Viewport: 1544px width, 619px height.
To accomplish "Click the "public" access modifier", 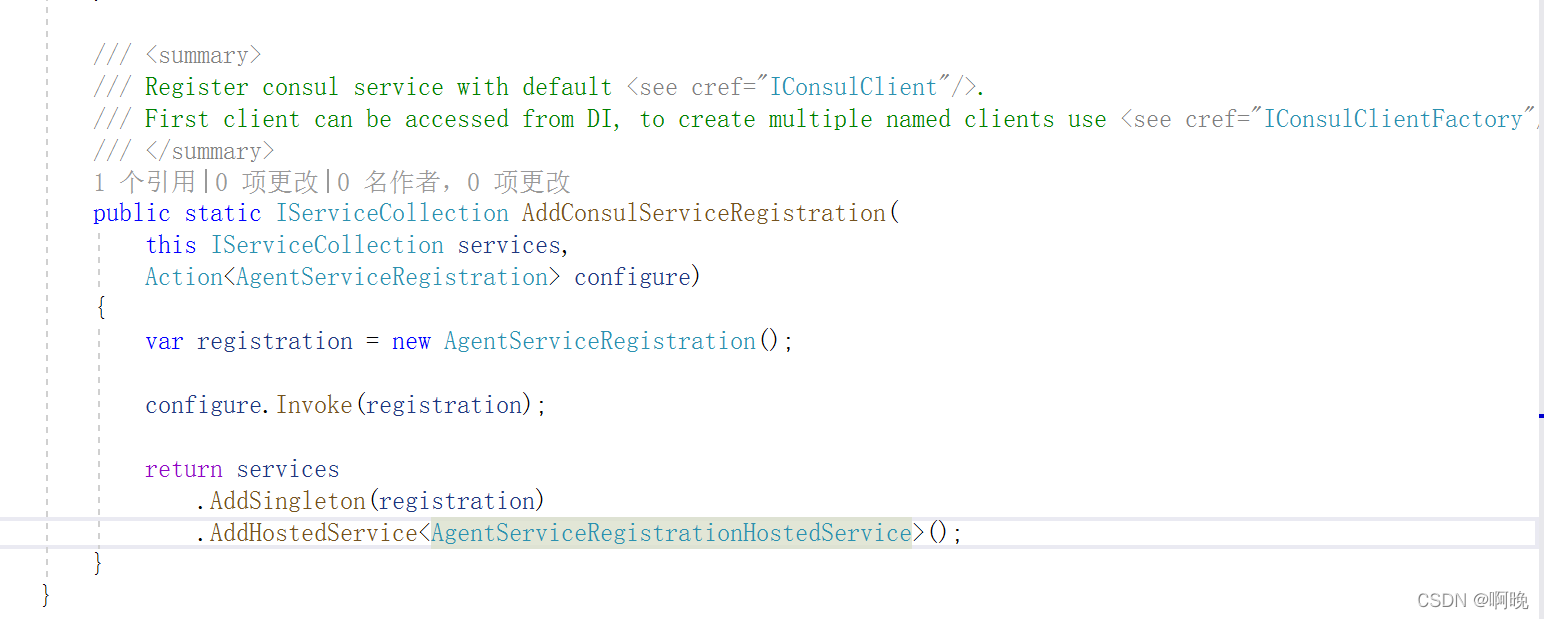I will pos(132,213).
